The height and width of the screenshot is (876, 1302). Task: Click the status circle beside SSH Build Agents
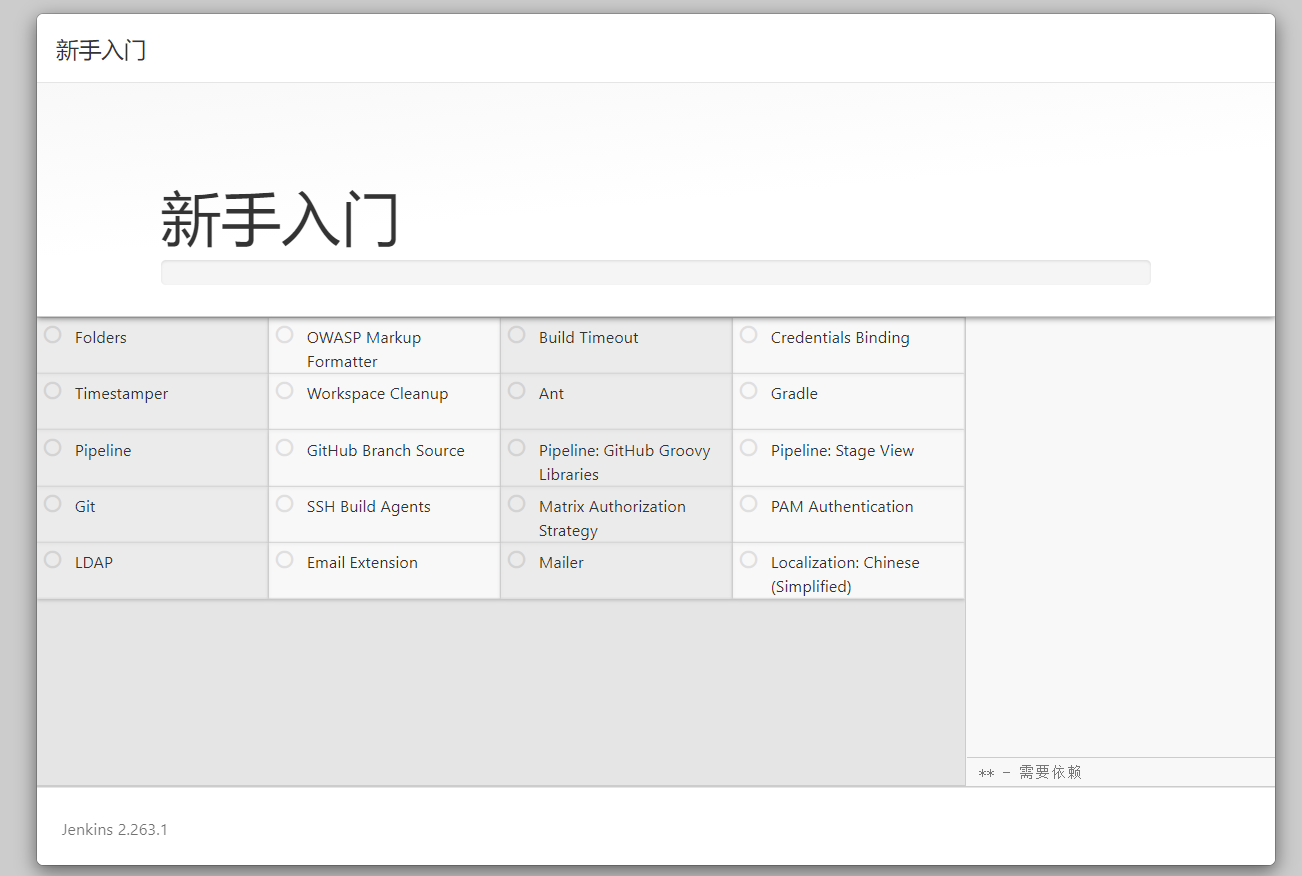click(x=285, y=504)
